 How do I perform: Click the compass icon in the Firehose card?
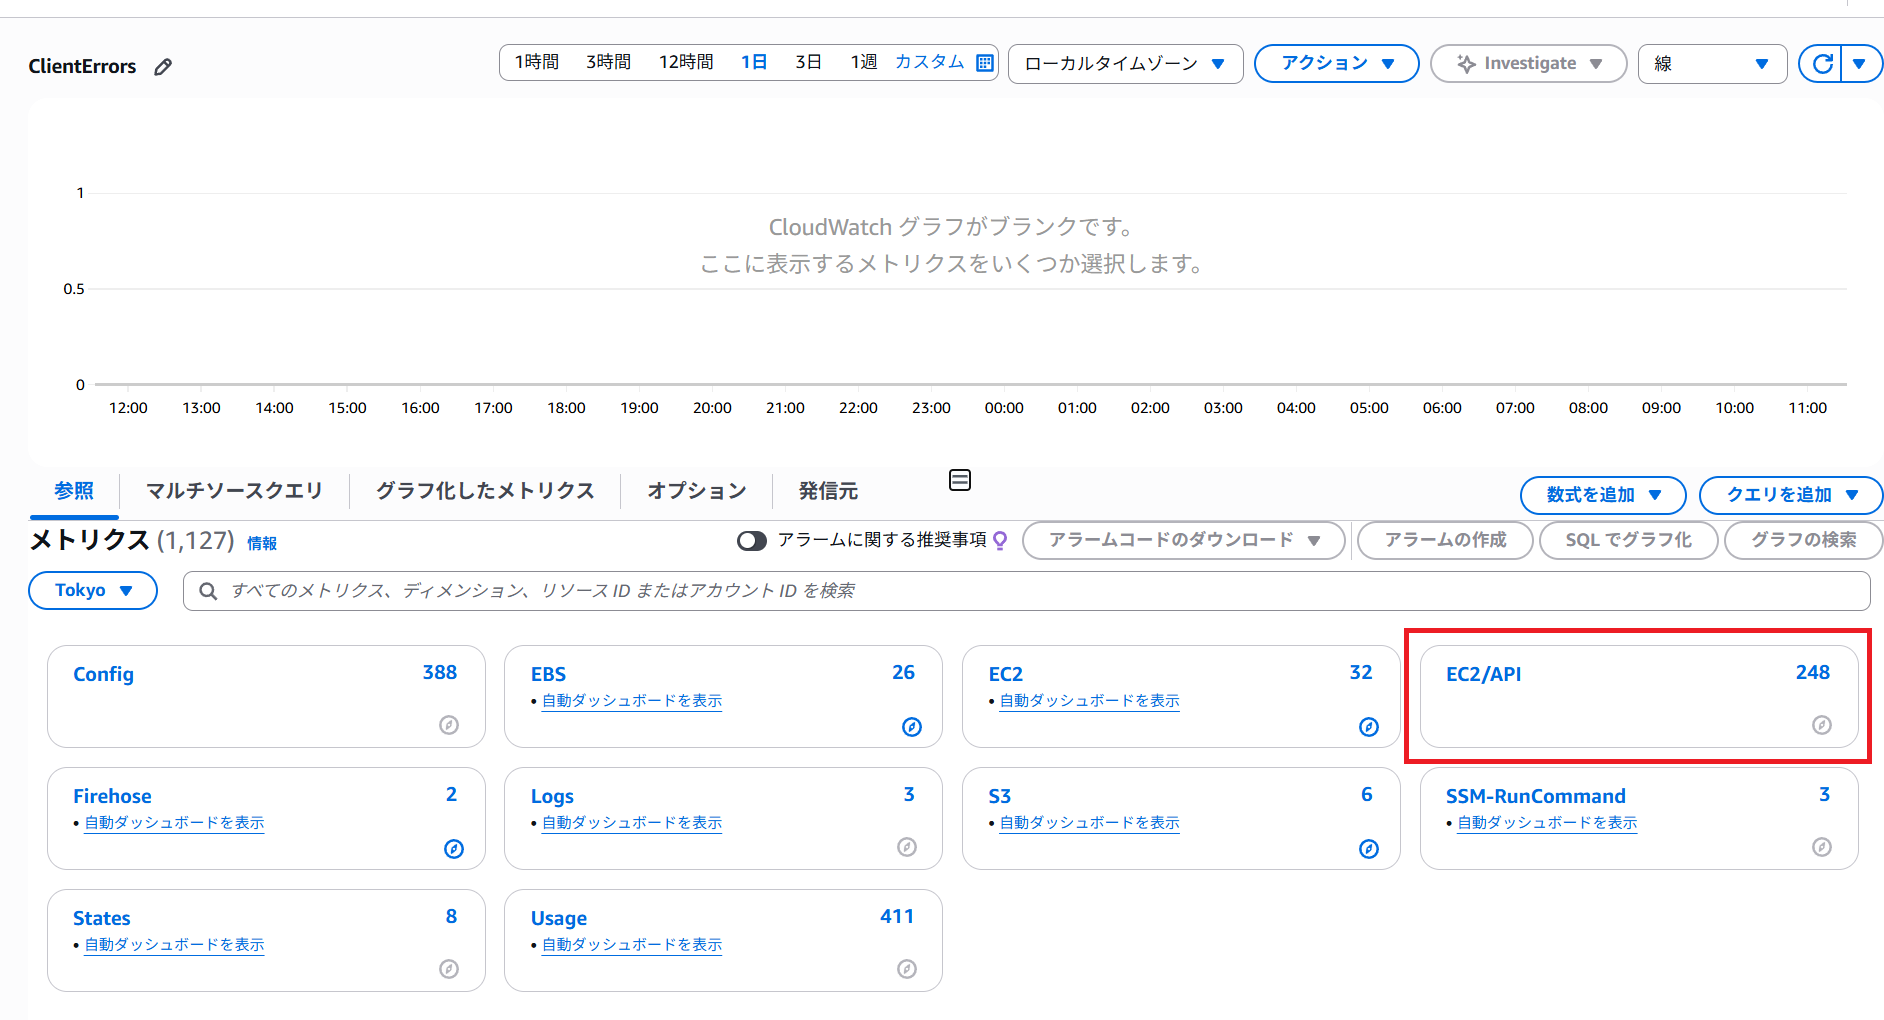[x=454, y=849]
